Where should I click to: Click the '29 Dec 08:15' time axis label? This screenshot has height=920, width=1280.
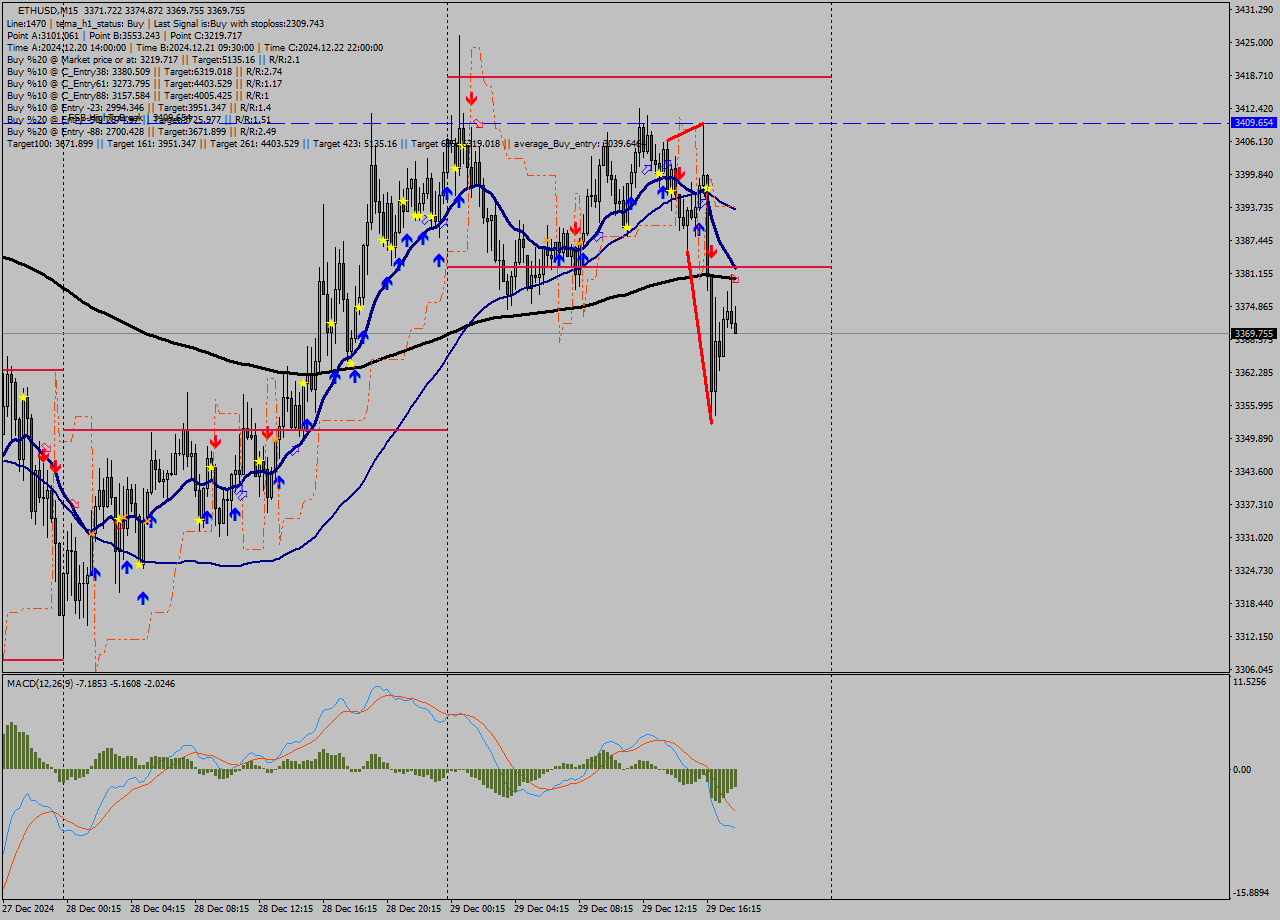pos(605,909)
